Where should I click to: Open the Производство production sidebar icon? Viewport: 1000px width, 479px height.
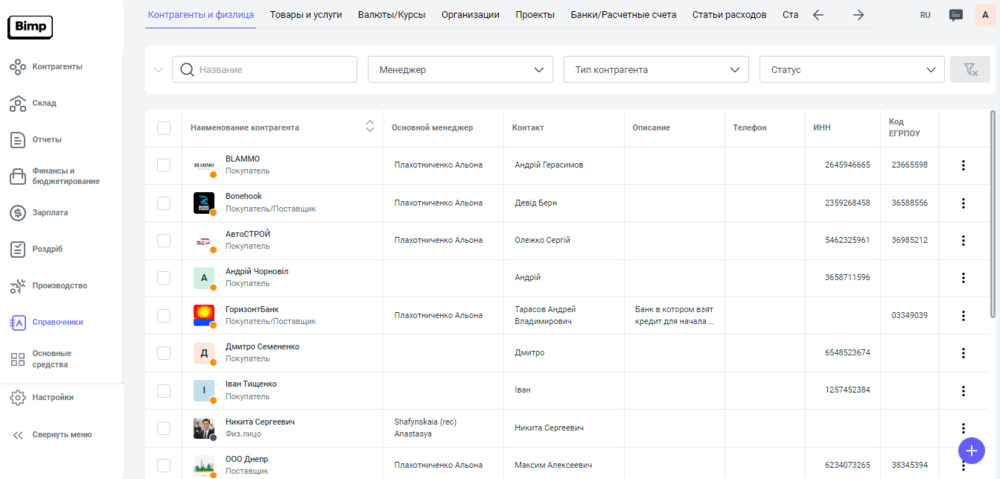tap(17, 286)
